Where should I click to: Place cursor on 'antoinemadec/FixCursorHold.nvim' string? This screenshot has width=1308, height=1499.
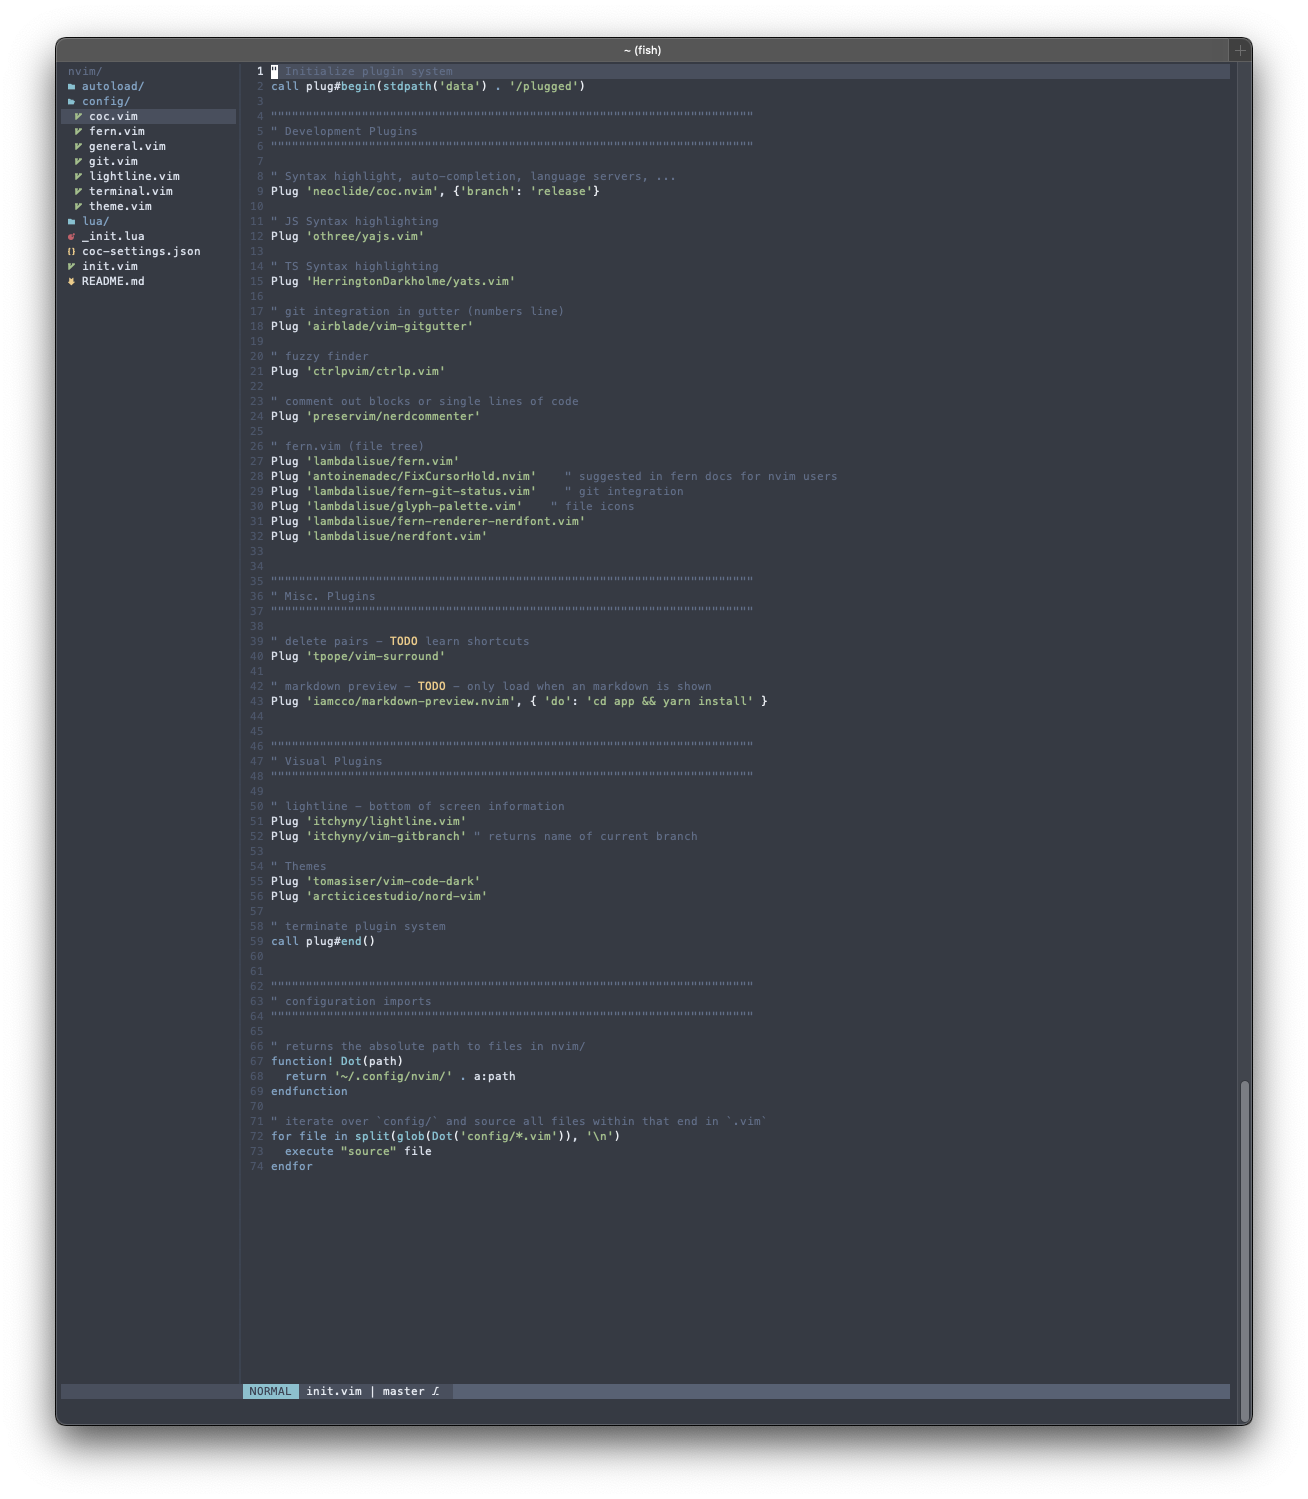[421, 476]
